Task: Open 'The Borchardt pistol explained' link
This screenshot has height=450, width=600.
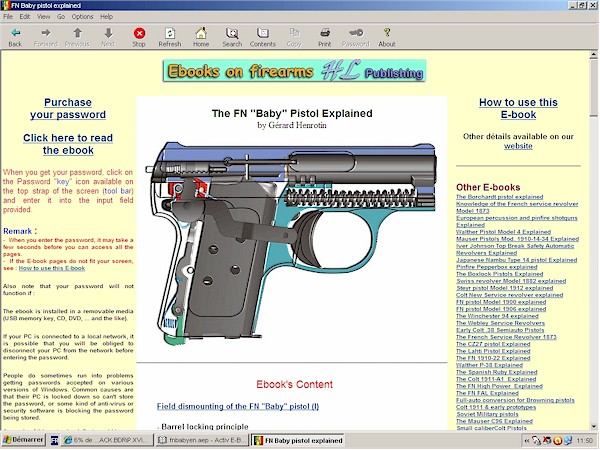Action: (499, 197)
